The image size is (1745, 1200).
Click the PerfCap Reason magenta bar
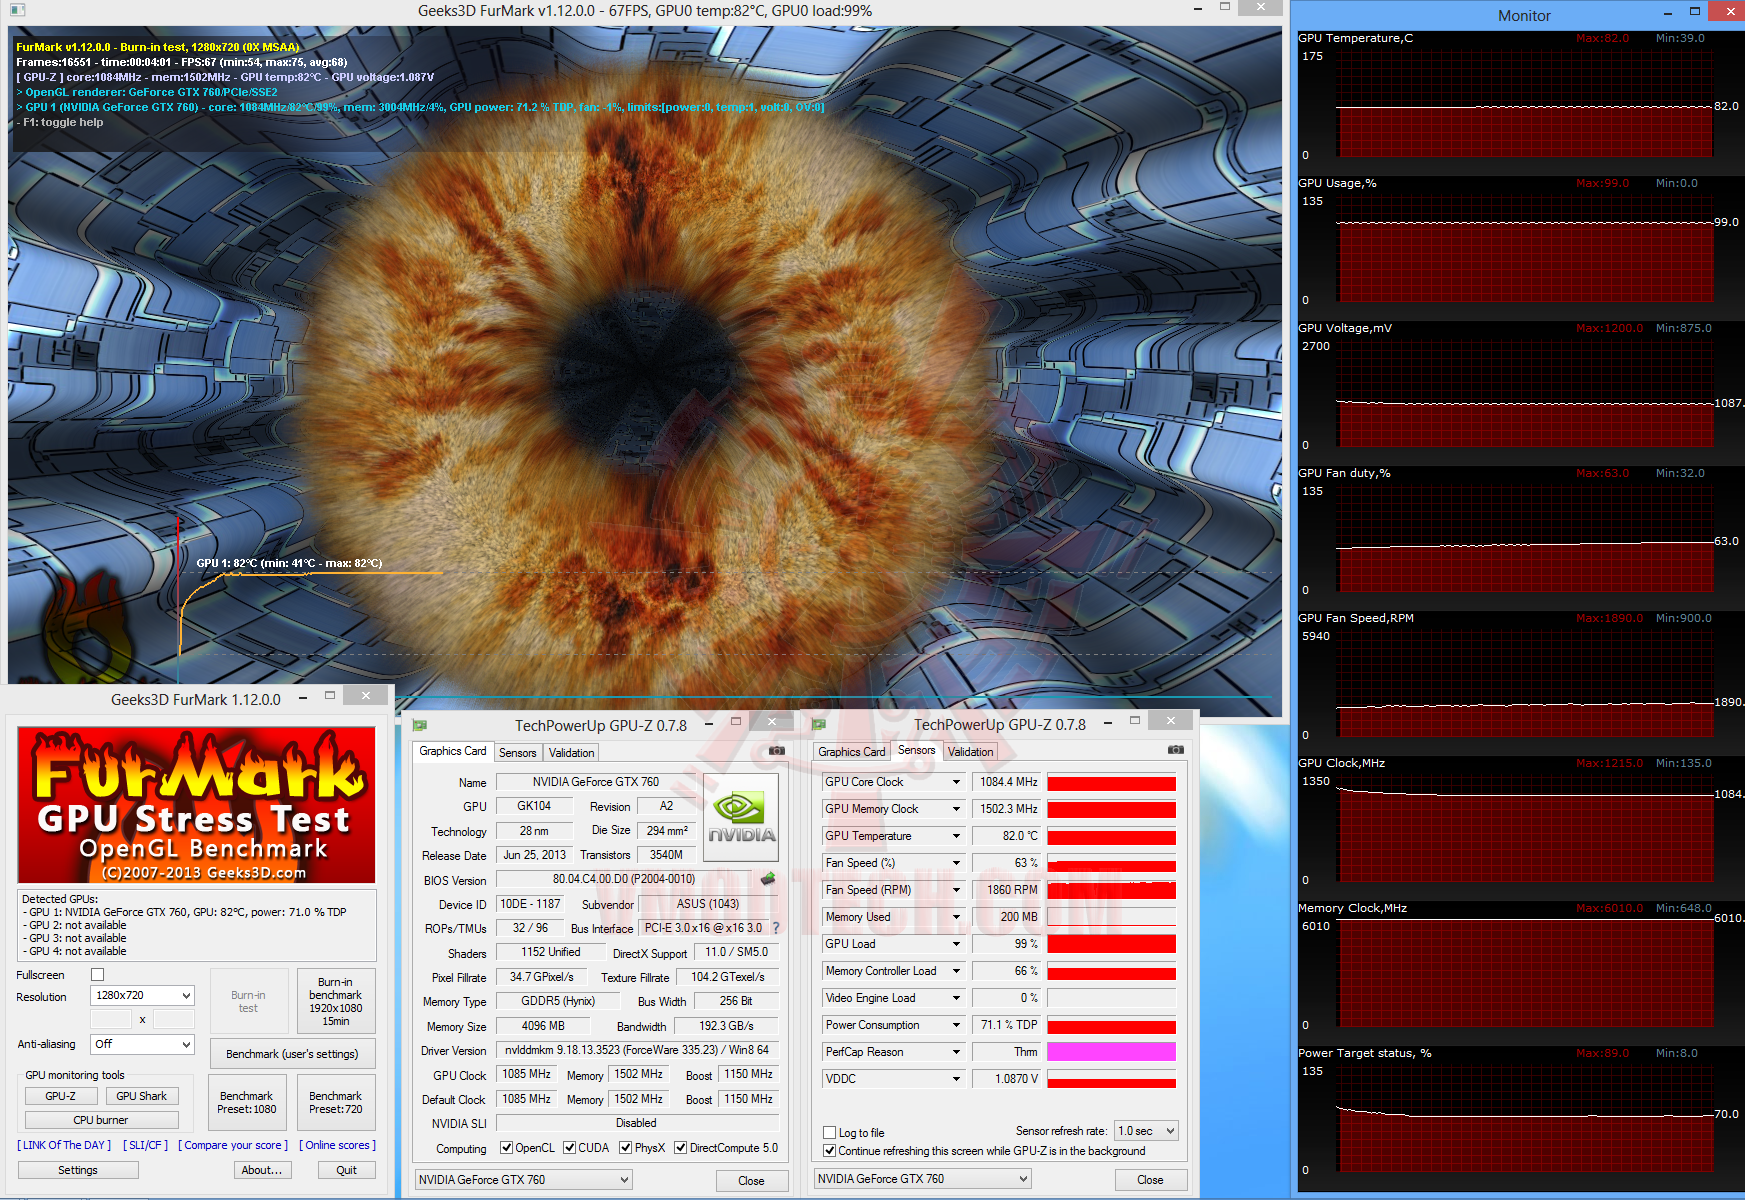click(x=1111, y=1052)
